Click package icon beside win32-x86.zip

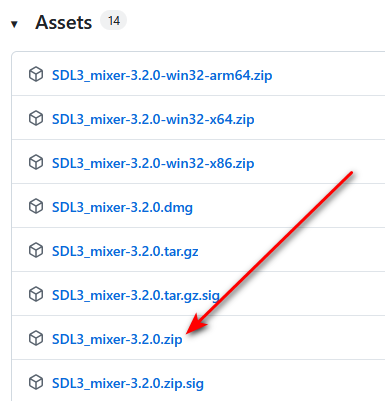tap(36, 162)
